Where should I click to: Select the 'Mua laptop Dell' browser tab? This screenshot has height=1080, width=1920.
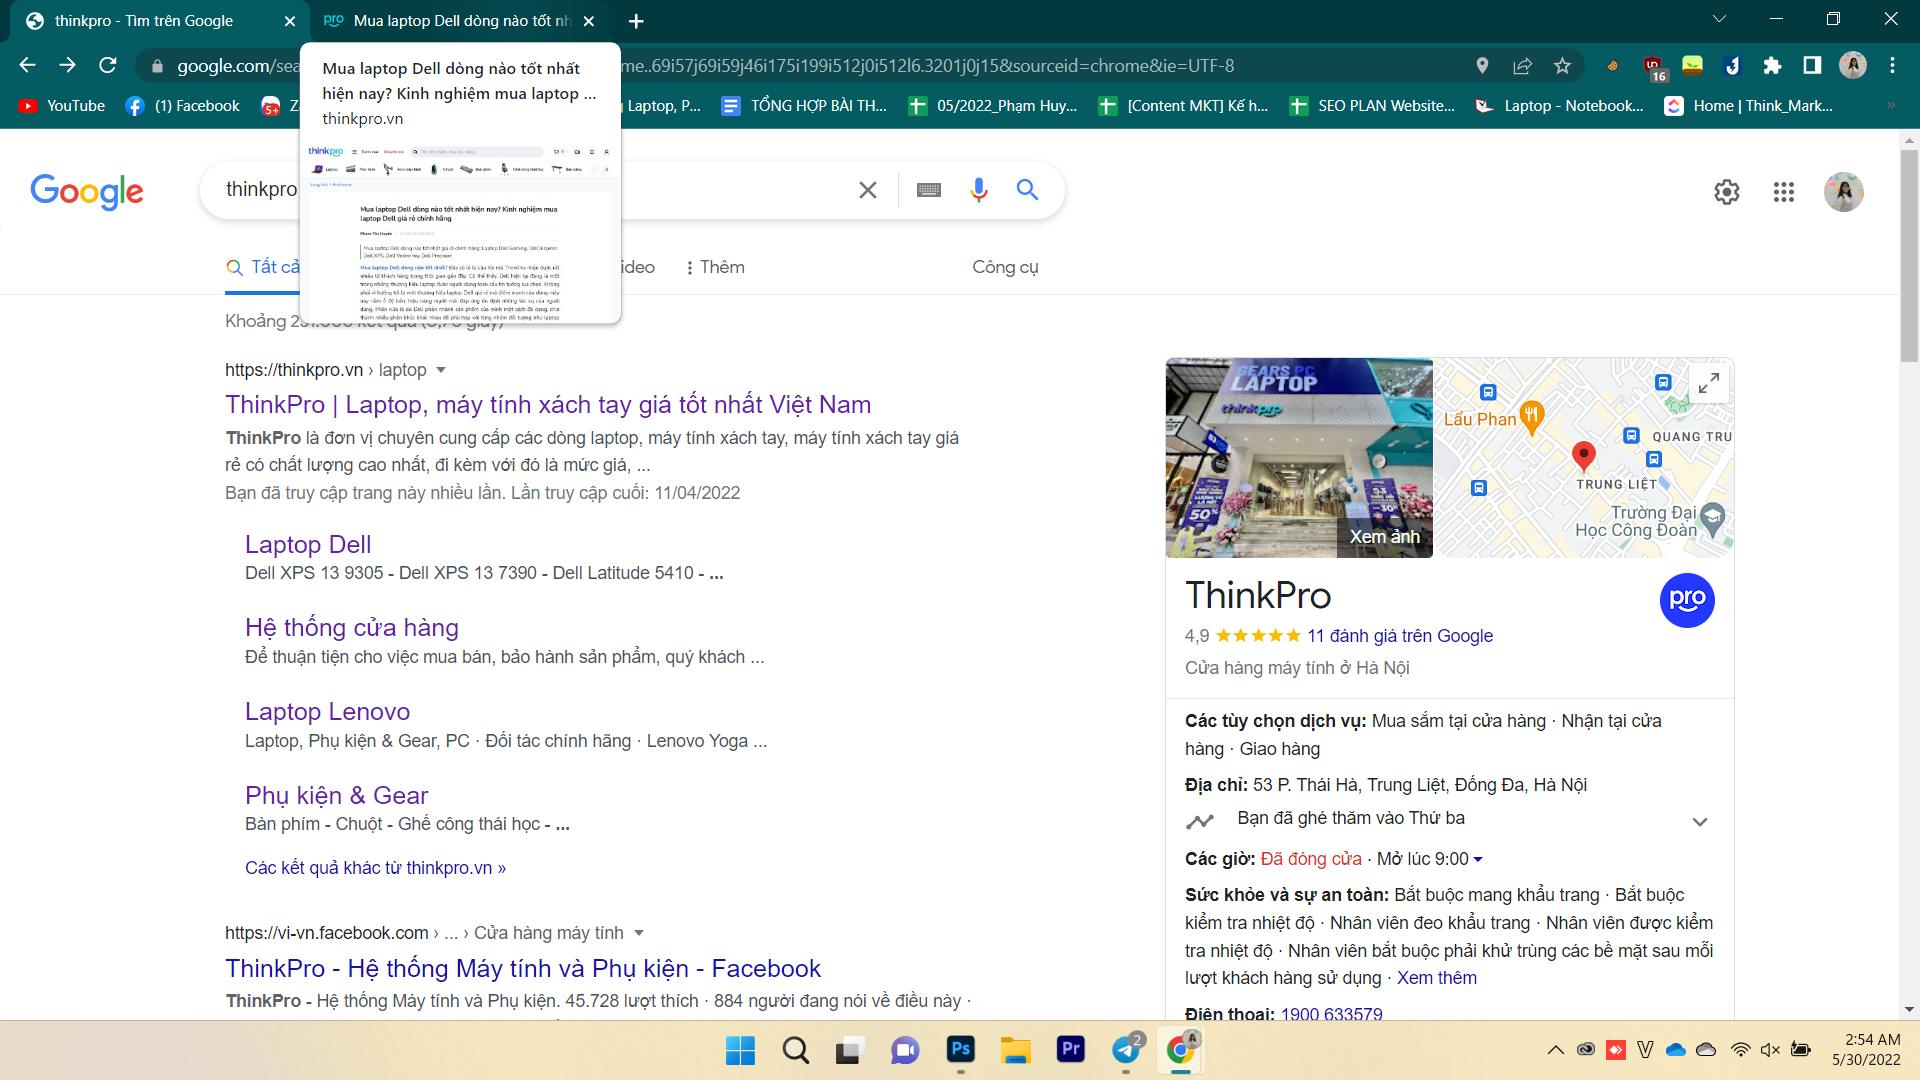coord(461,21)
